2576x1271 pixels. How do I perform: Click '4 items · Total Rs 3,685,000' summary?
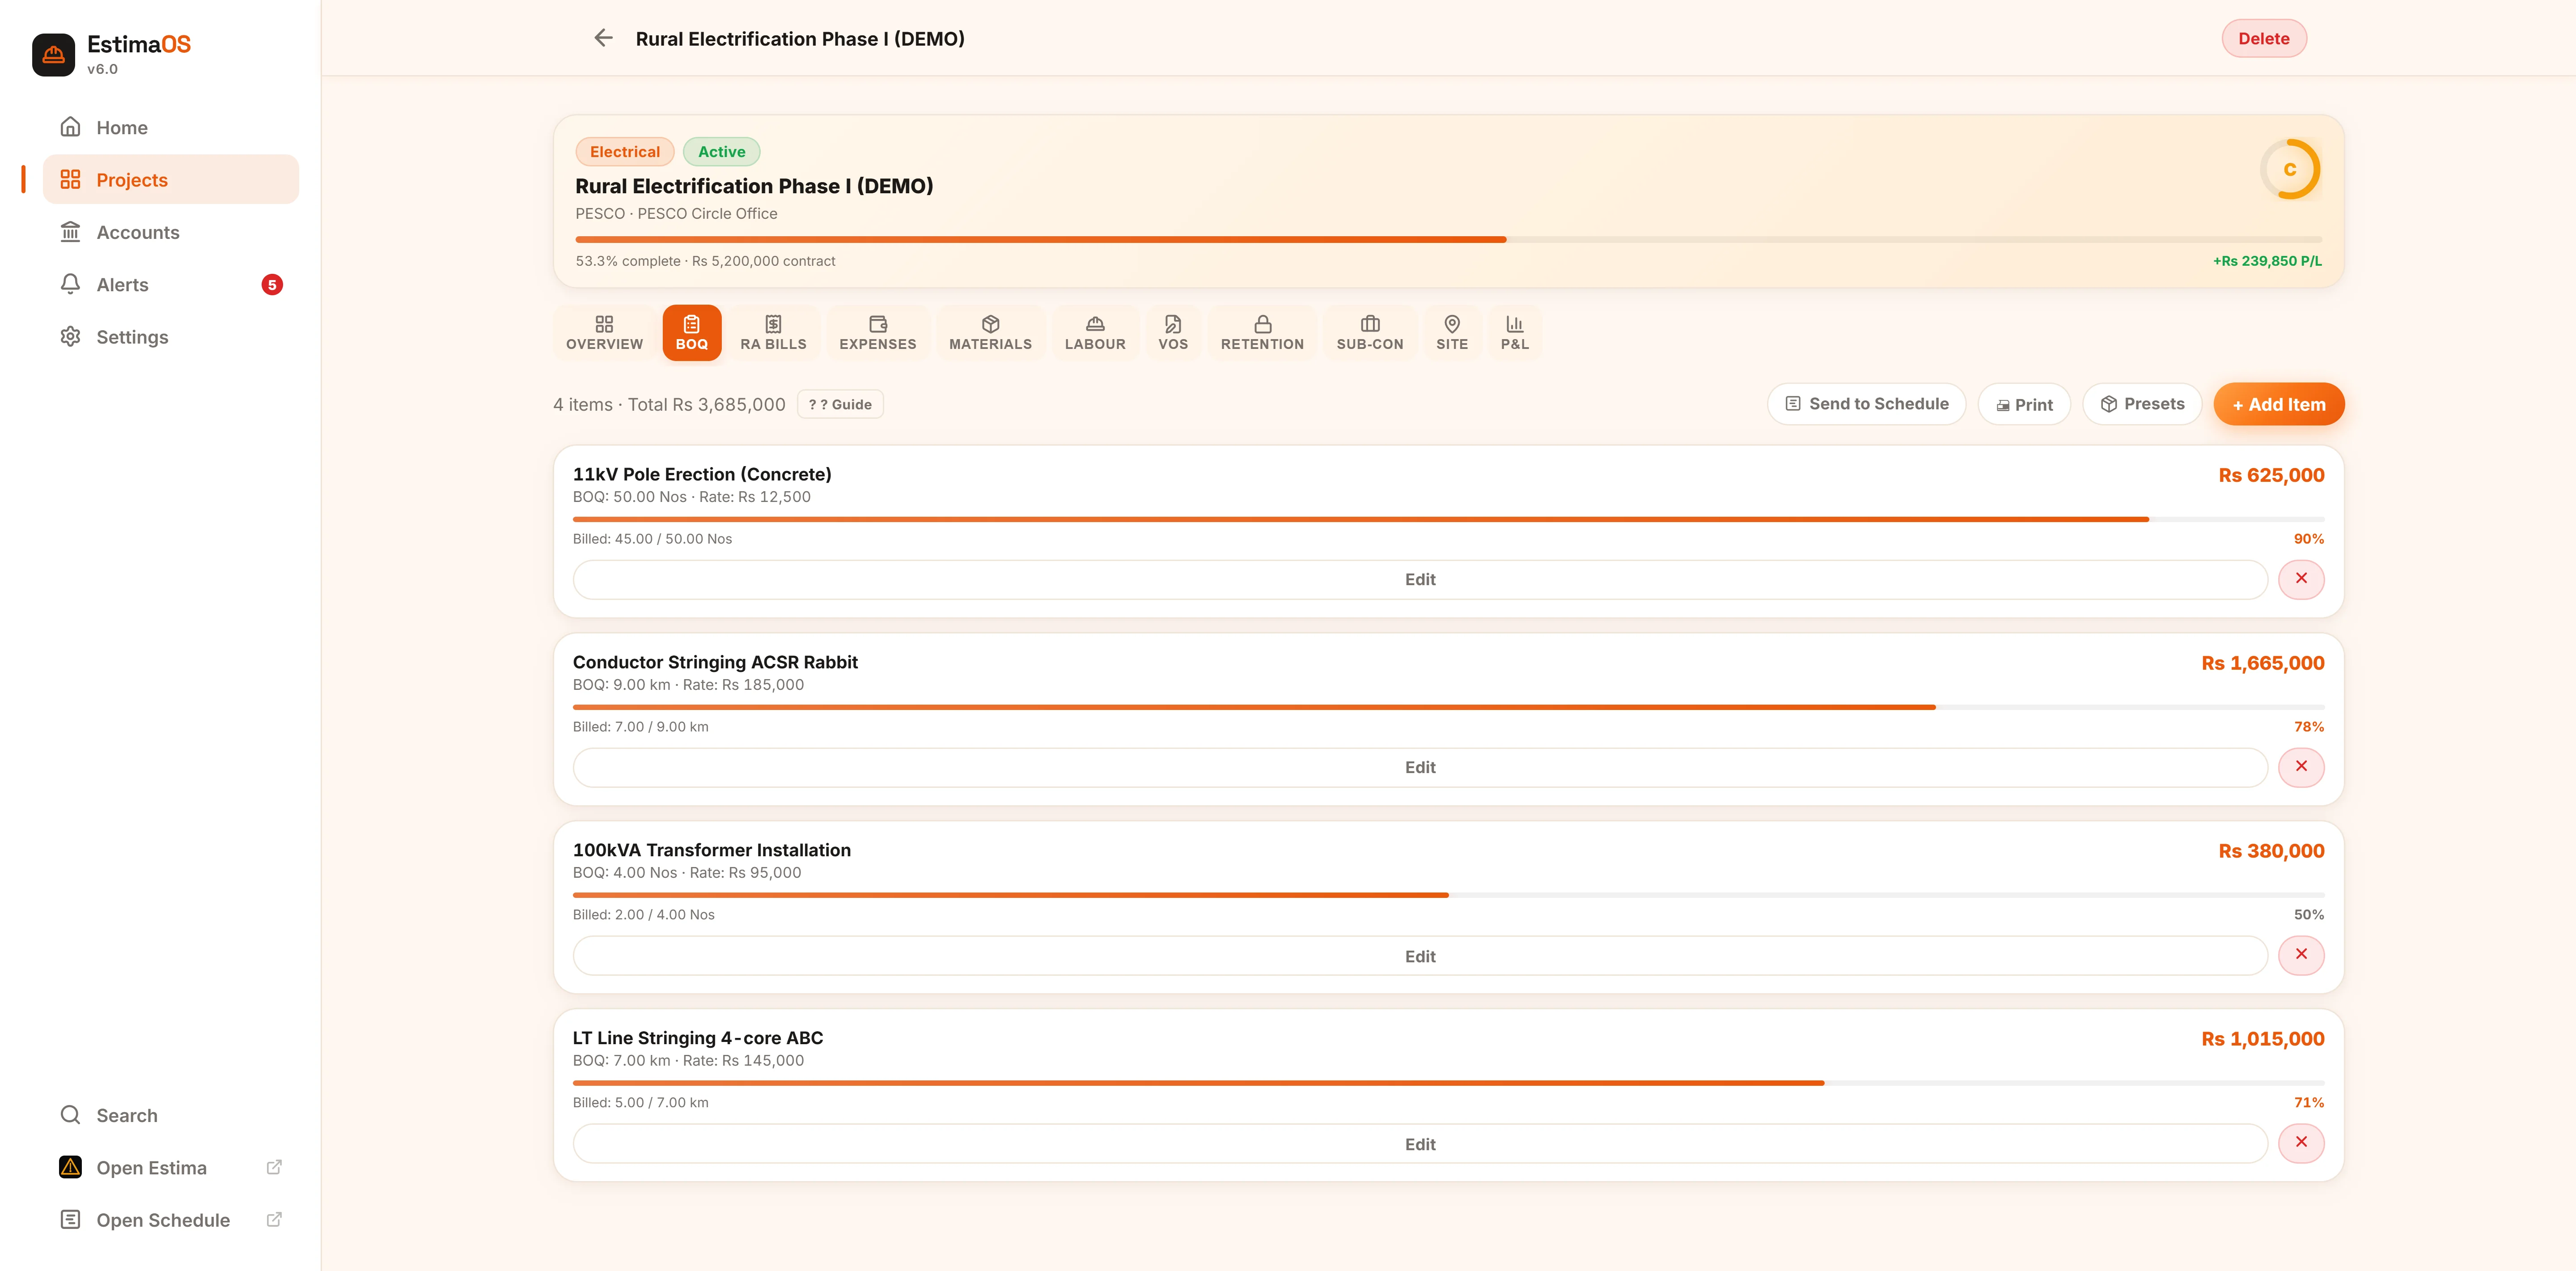669,405
